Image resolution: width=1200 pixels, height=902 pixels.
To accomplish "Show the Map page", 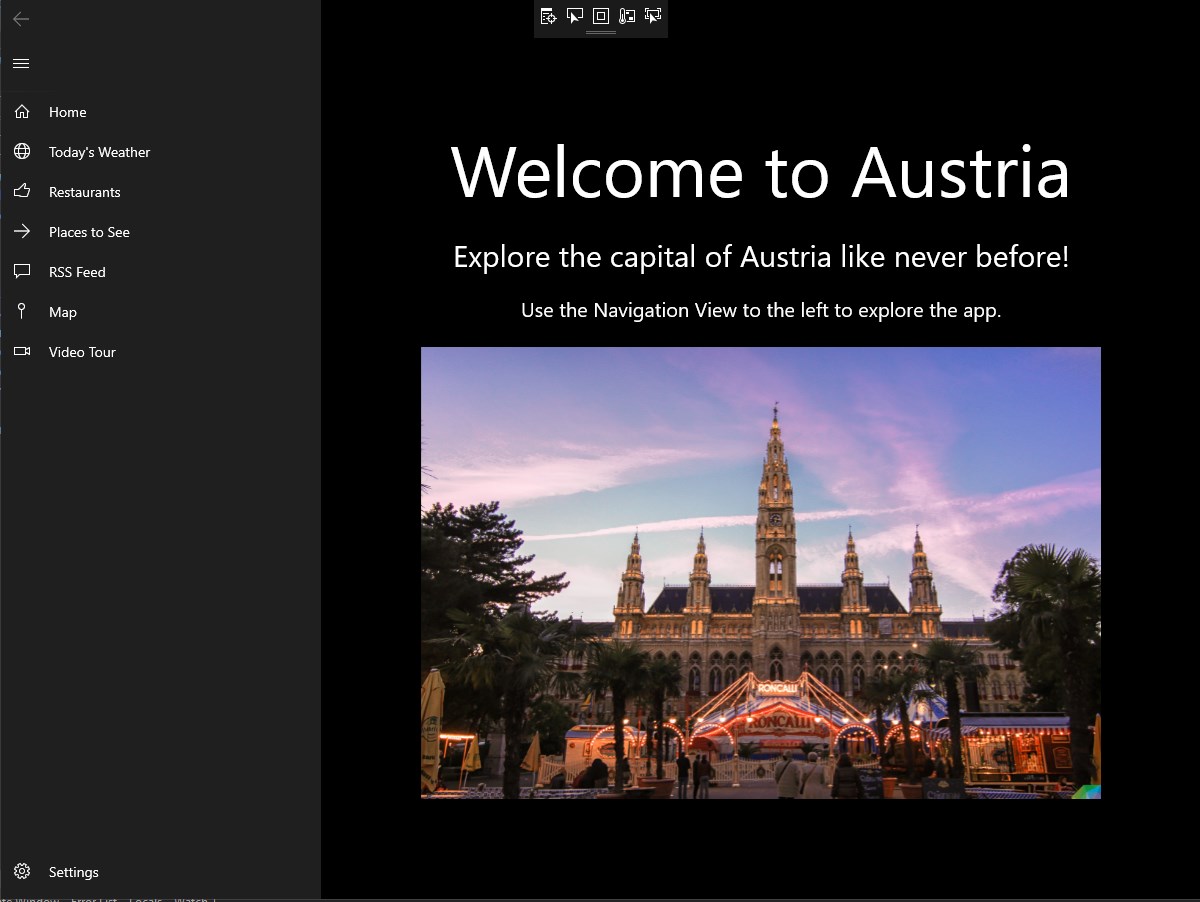I will pyautogui.click(x=160, y=312).
